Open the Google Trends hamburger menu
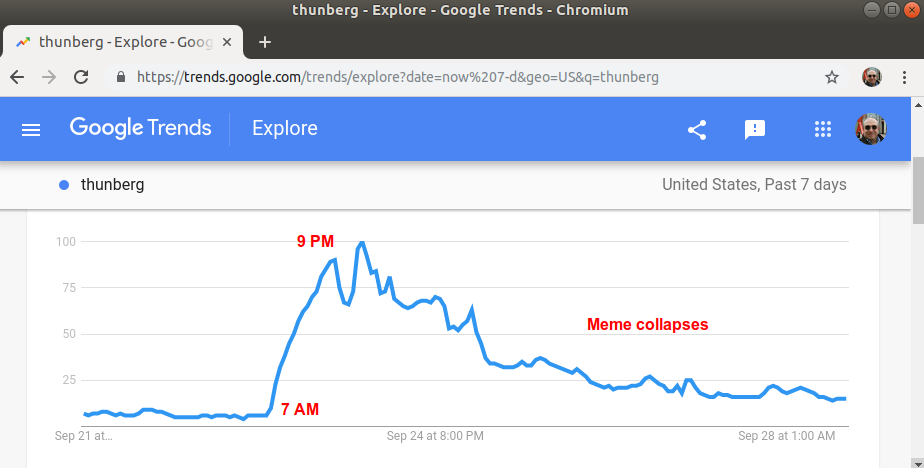 31,129
